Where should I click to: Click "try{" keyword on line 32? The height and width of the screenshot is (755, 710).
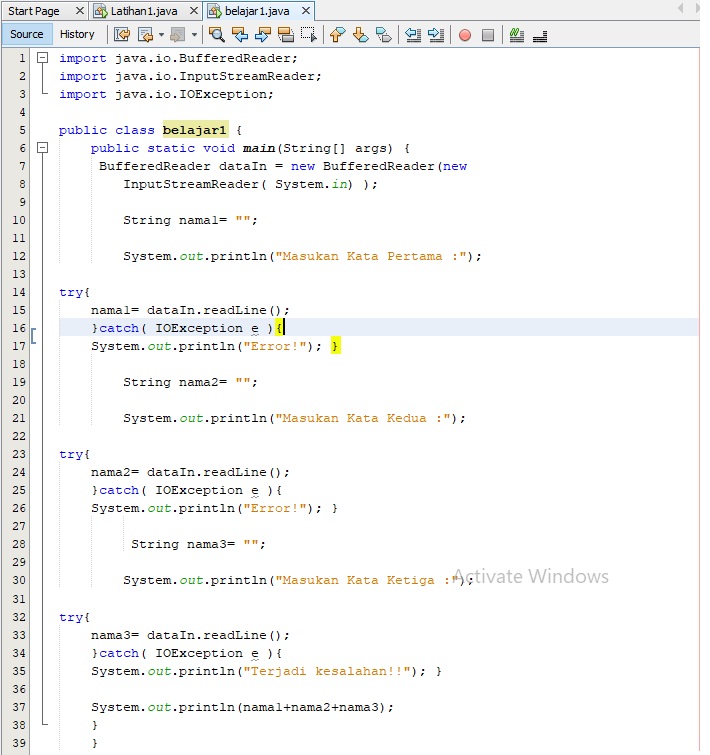tap(75, 617)
